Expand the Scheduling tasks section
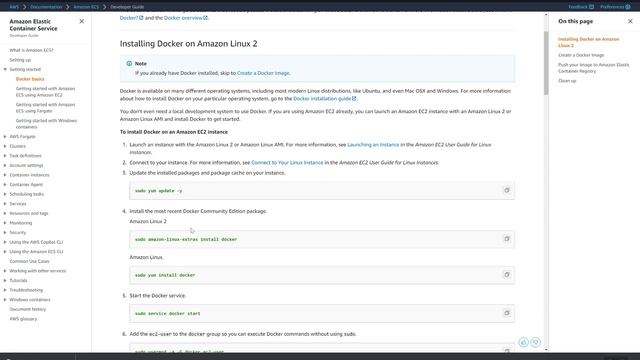This screenshot has height=360, width=640. [x=5, y=194]
